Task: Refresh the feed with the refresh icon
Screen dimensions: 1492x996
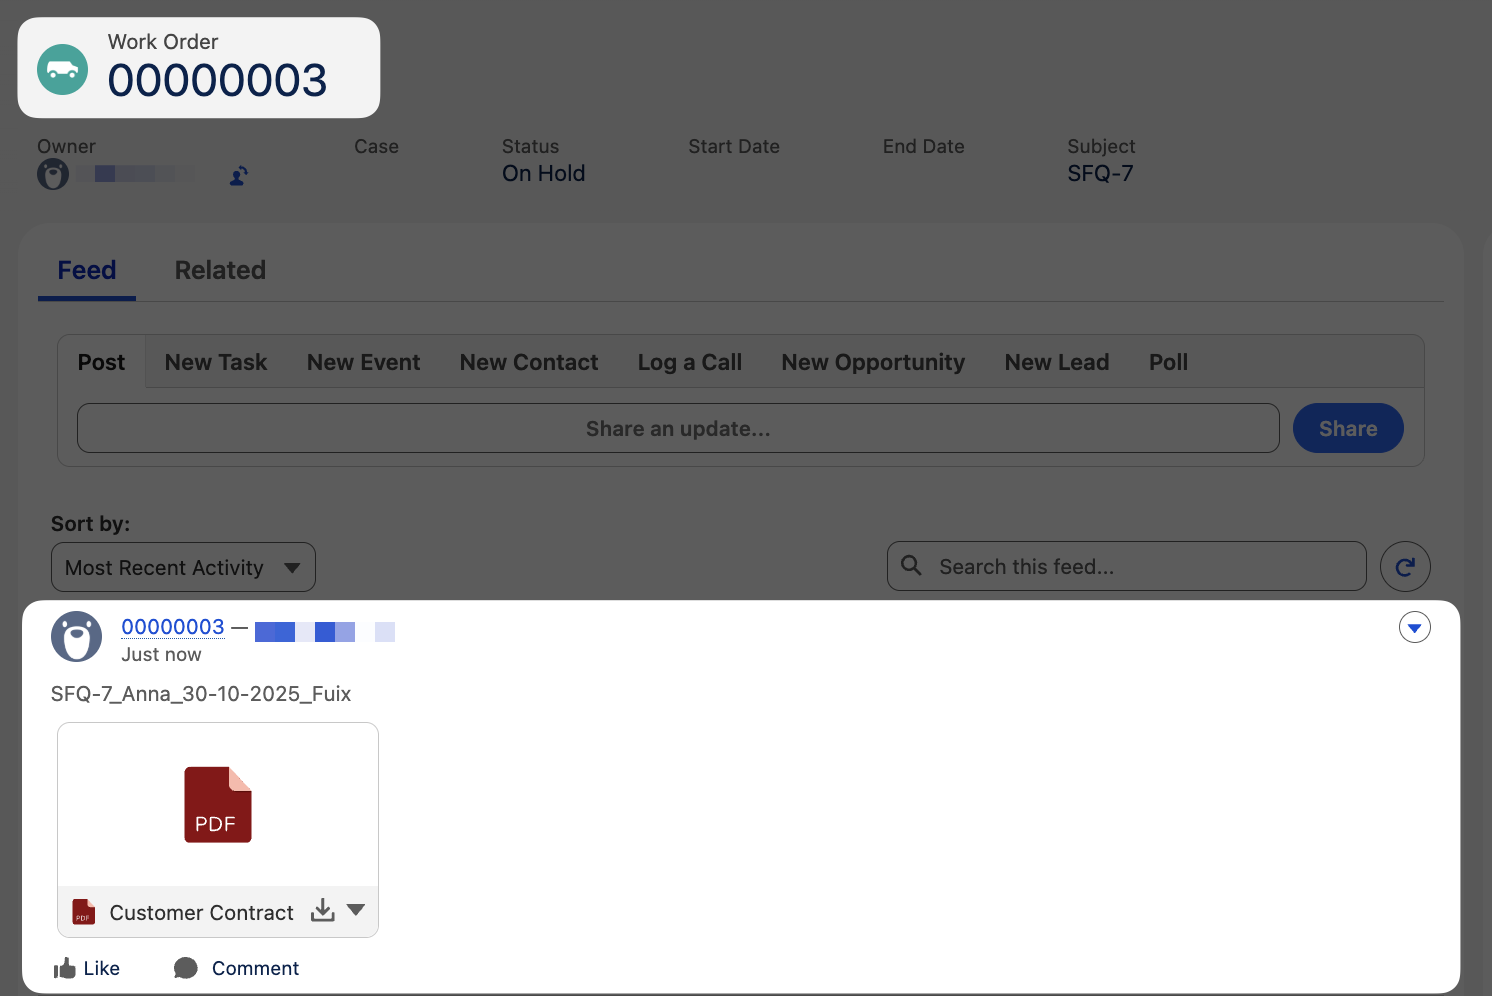Action: pyautogui.click(x=1404, y=567)
